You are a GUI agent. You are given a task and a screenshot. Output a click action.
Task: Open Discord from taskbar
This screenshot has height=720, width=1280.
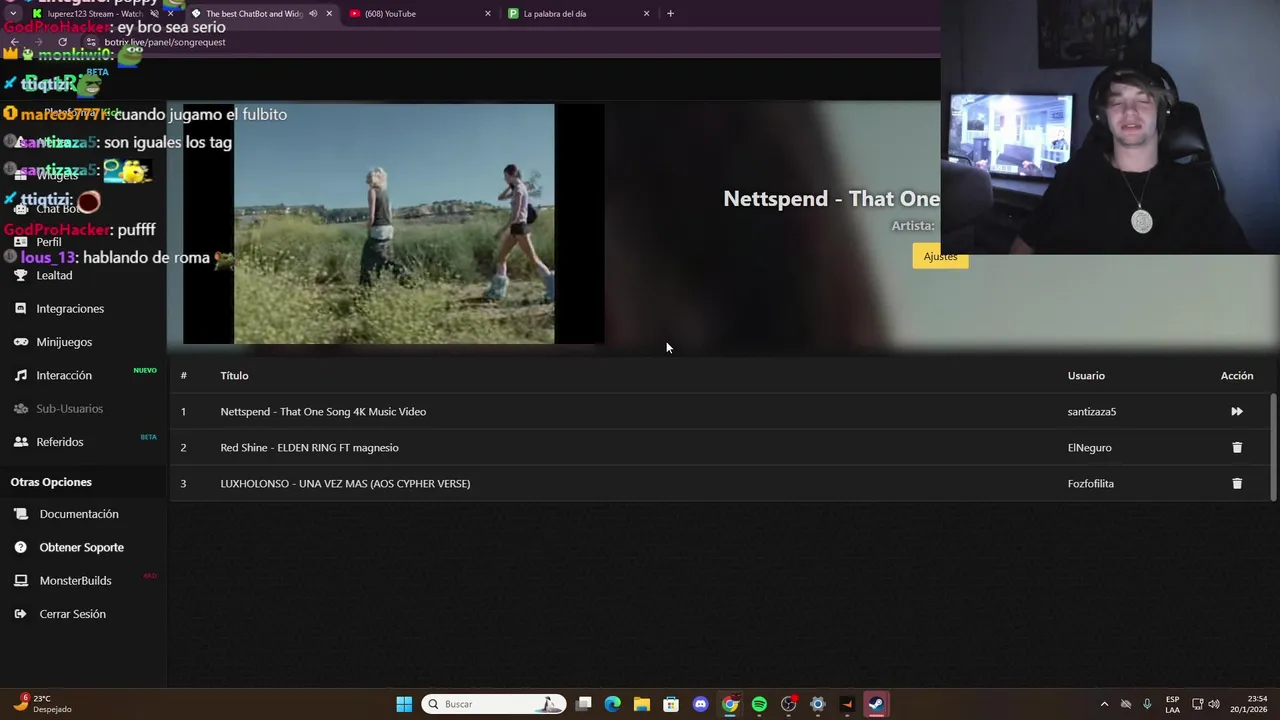(700, 704)
